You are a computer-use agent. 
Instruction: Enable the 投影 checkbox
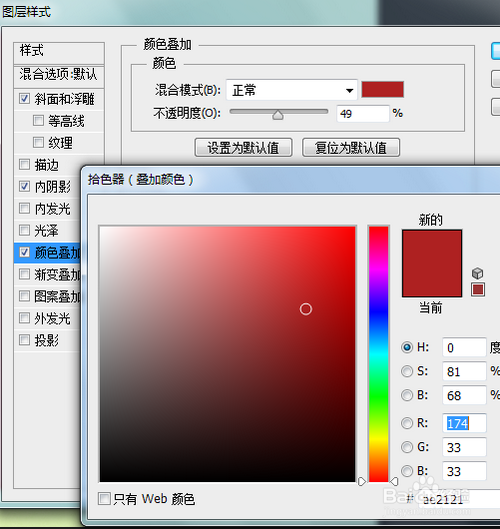coord(24,339)
